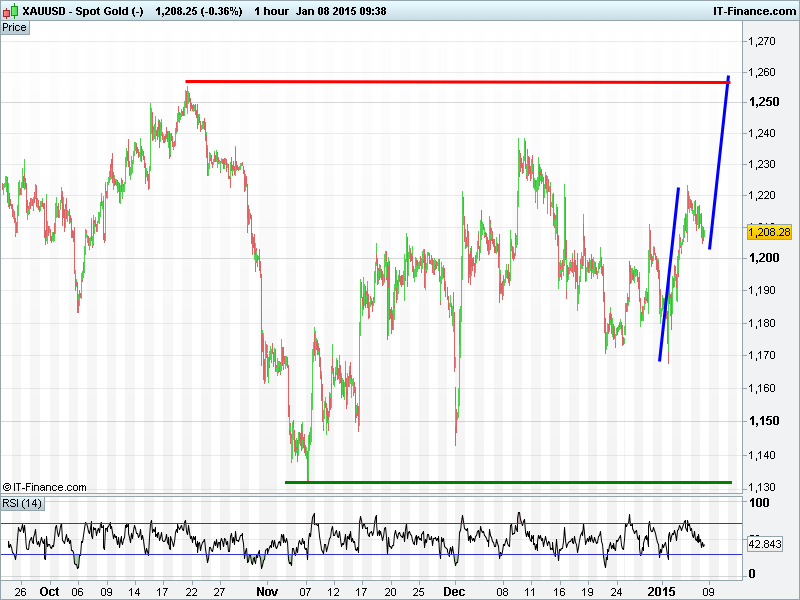
Task: Click the © IT-Finance.com watermark
Action: 45,487
